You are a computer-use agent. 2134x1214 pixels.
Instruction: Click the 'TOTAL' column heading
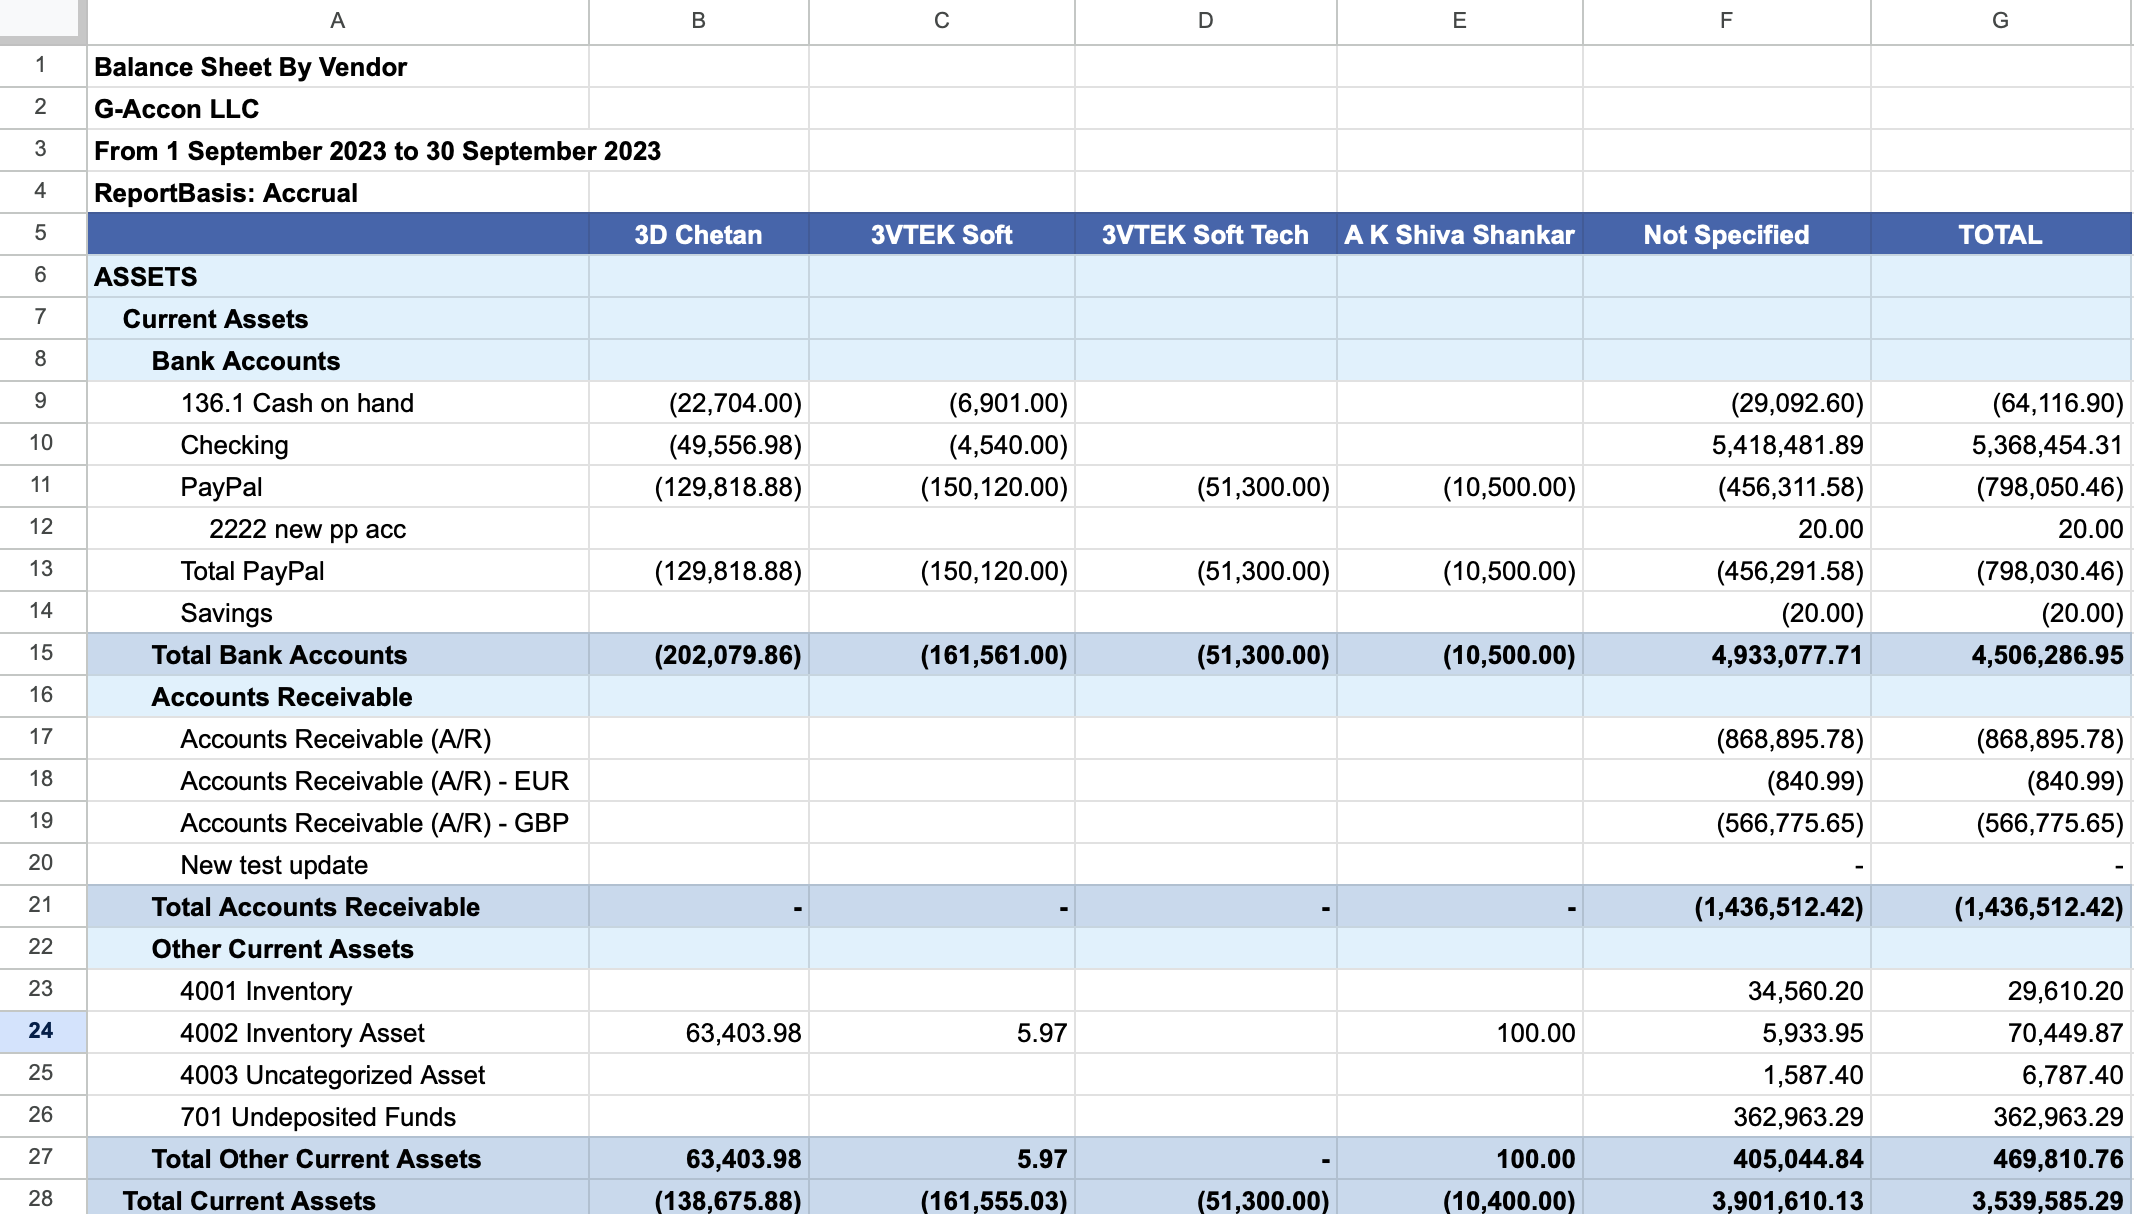[2000, 235]
